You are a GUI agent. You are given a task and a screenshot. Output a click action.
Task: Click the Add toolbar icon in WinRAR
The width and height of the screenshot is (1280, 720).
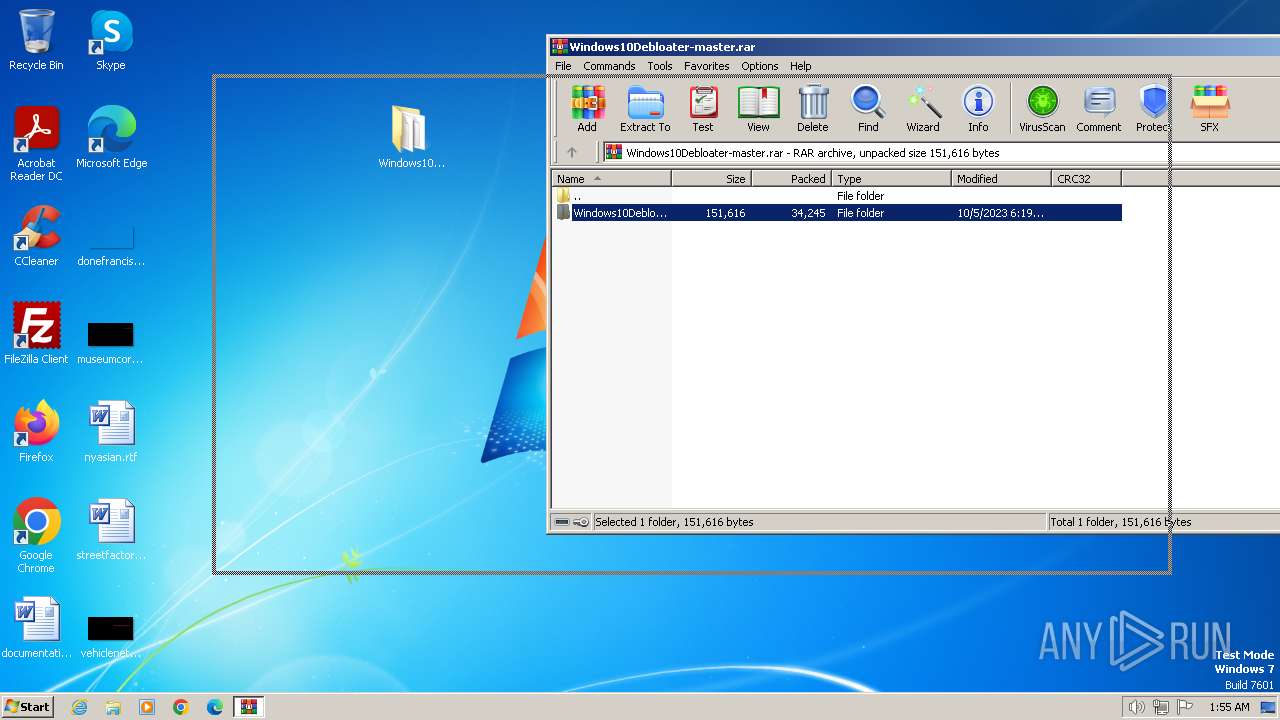click(x=587, y=109)
